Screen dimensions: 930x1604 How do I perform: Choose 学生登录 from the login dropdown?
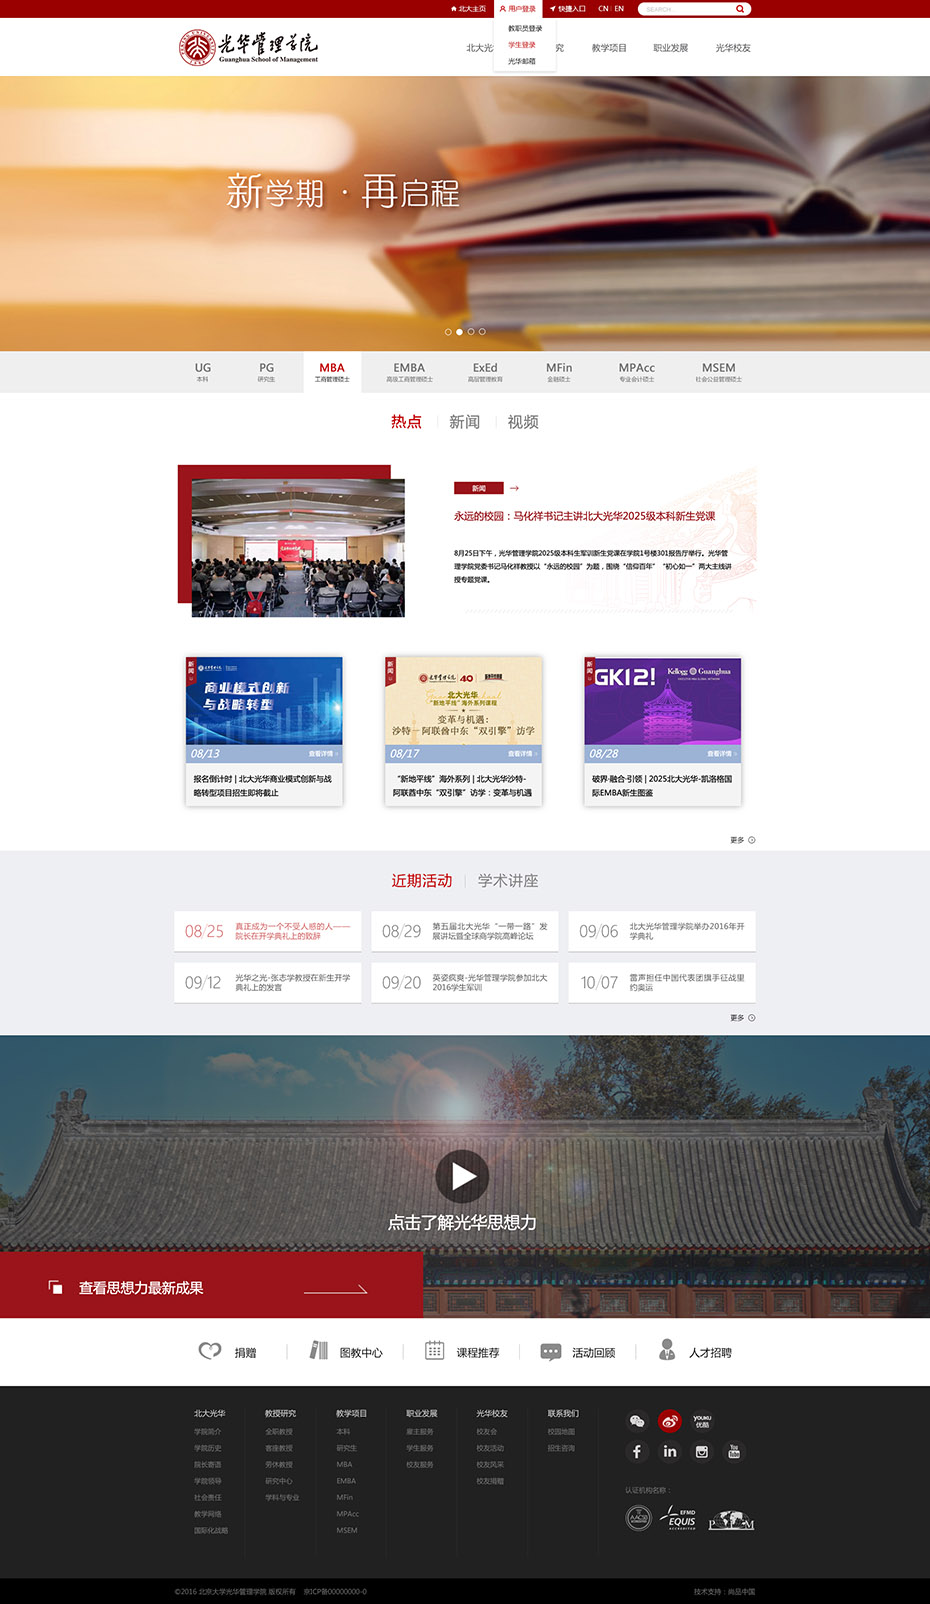[521, 45]
